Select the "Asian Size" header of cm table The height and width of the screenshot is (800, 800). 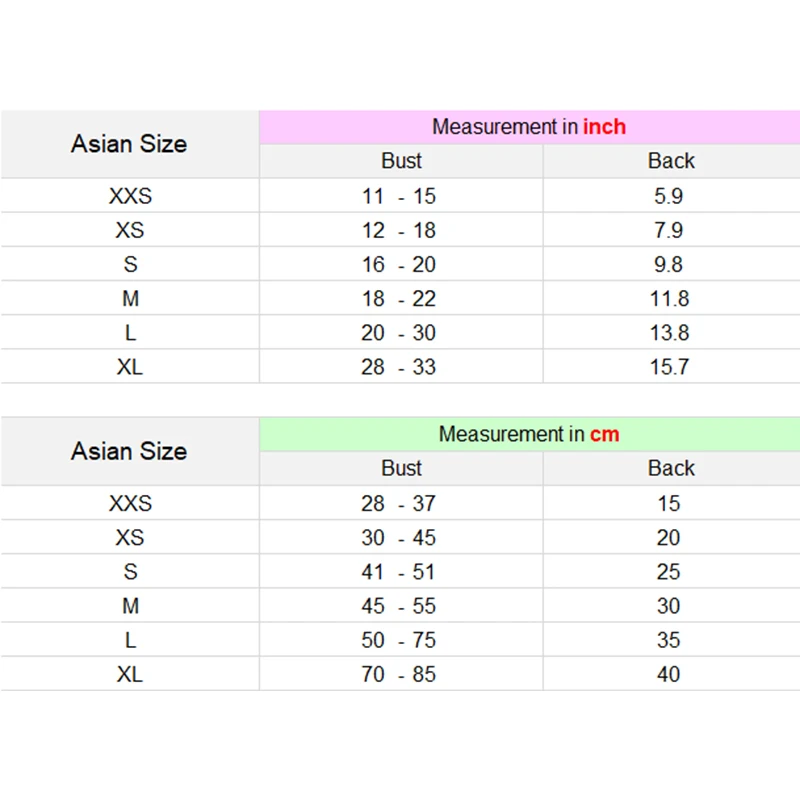click(x=129, y=451)
